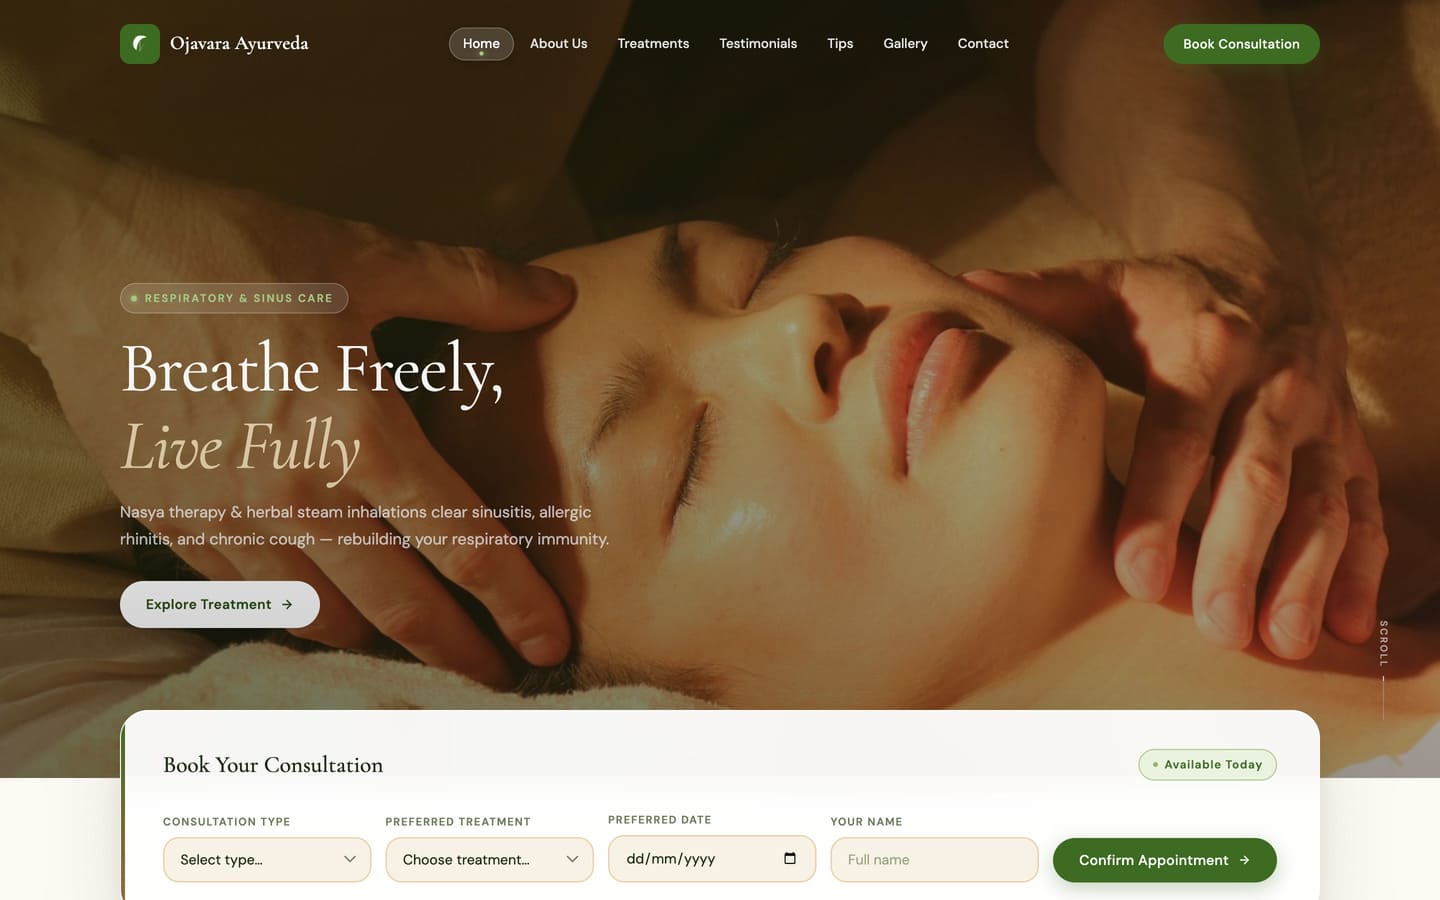Click the Book Consultation button
1440x900 pixels.
click(1241, 44)
